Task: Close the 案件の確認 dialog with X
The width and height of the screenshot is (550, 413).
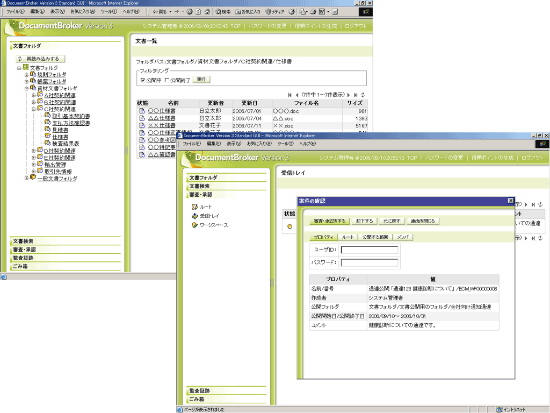Action: (510, 201)
